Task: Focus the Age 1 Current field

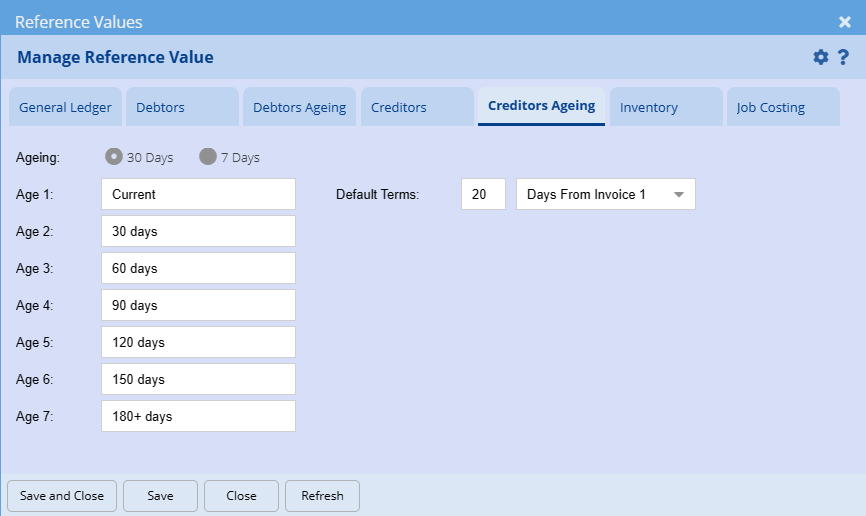Action: point(198,194)
